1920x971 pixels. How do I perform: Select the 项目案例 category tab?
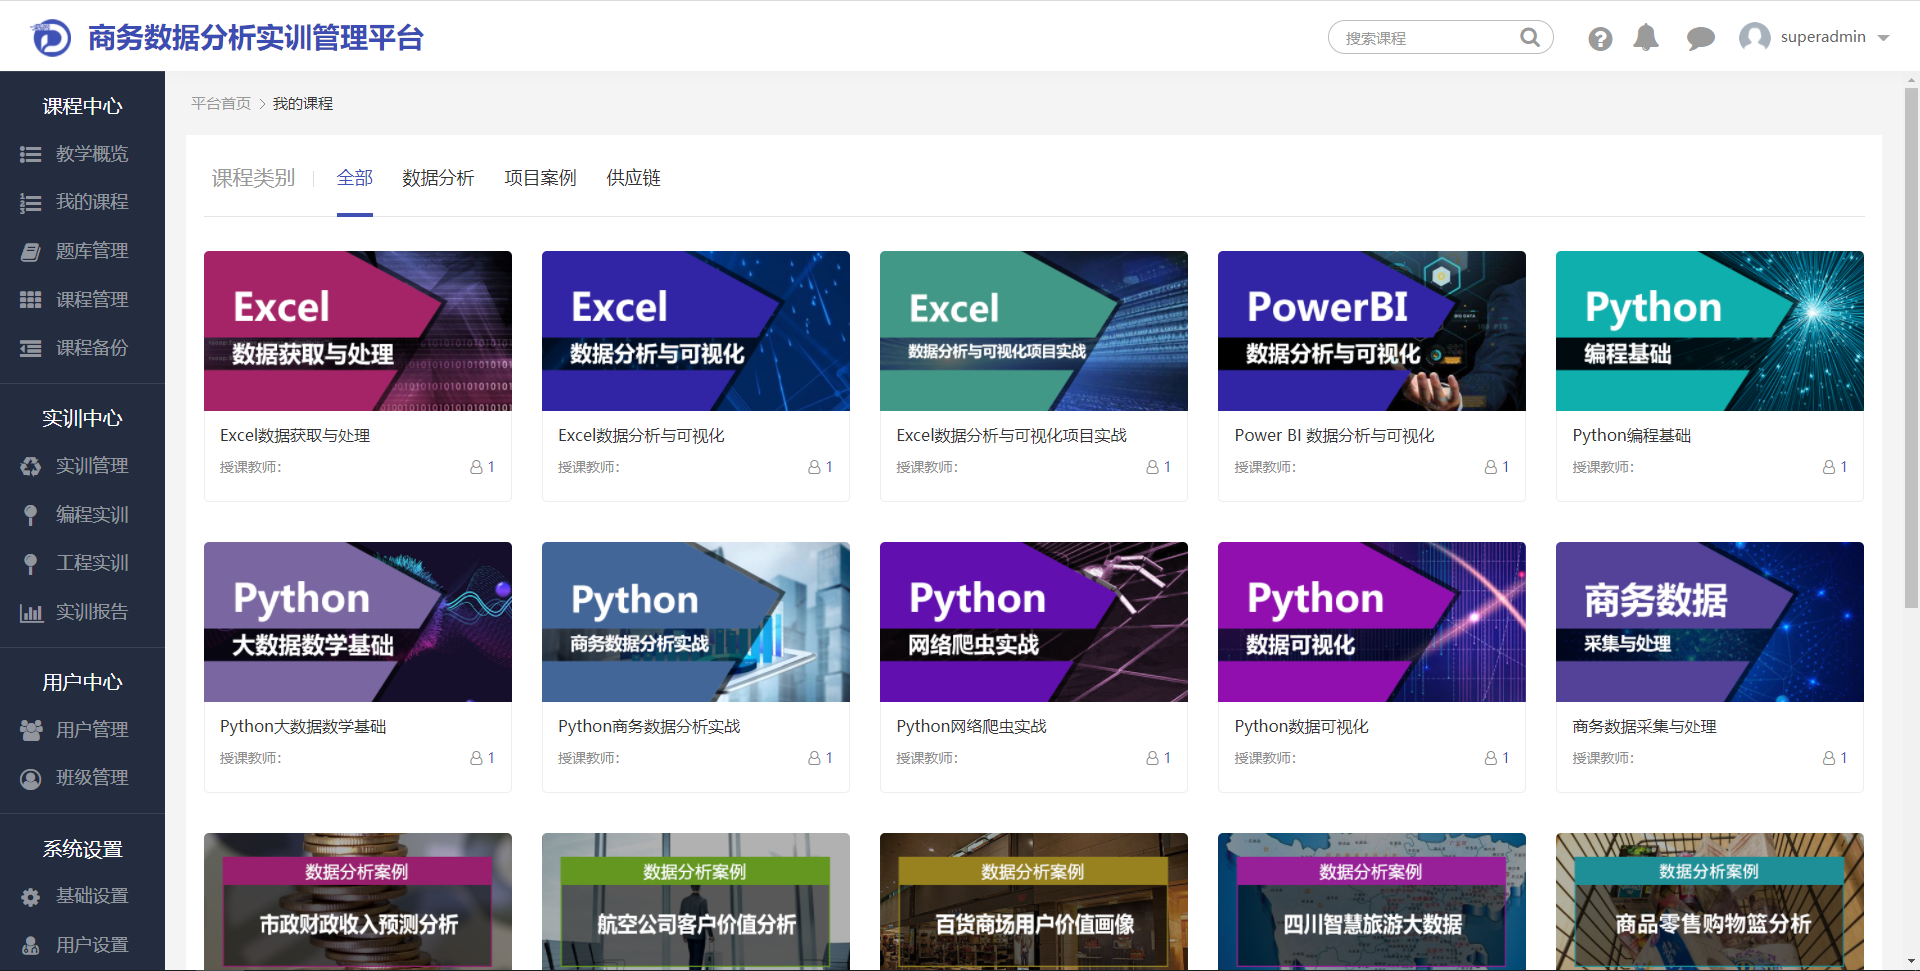pyautogui.click(x=540, y=178)
